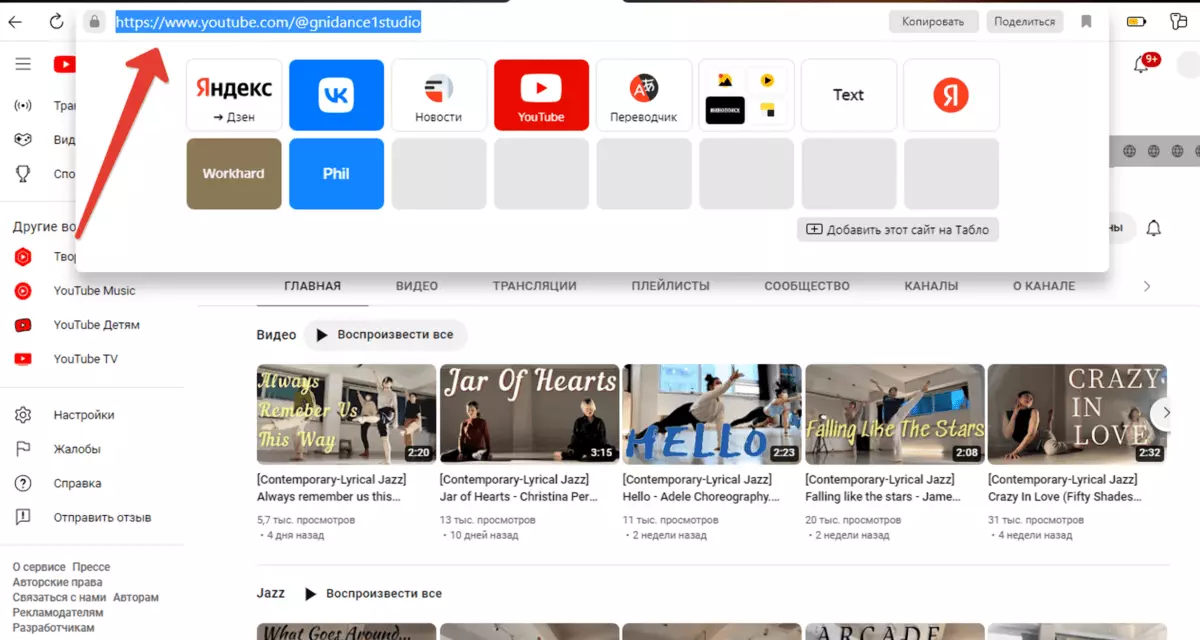
Task: Switch to the ТРАНСЛЯЦИИ tab
Action: 534,286
